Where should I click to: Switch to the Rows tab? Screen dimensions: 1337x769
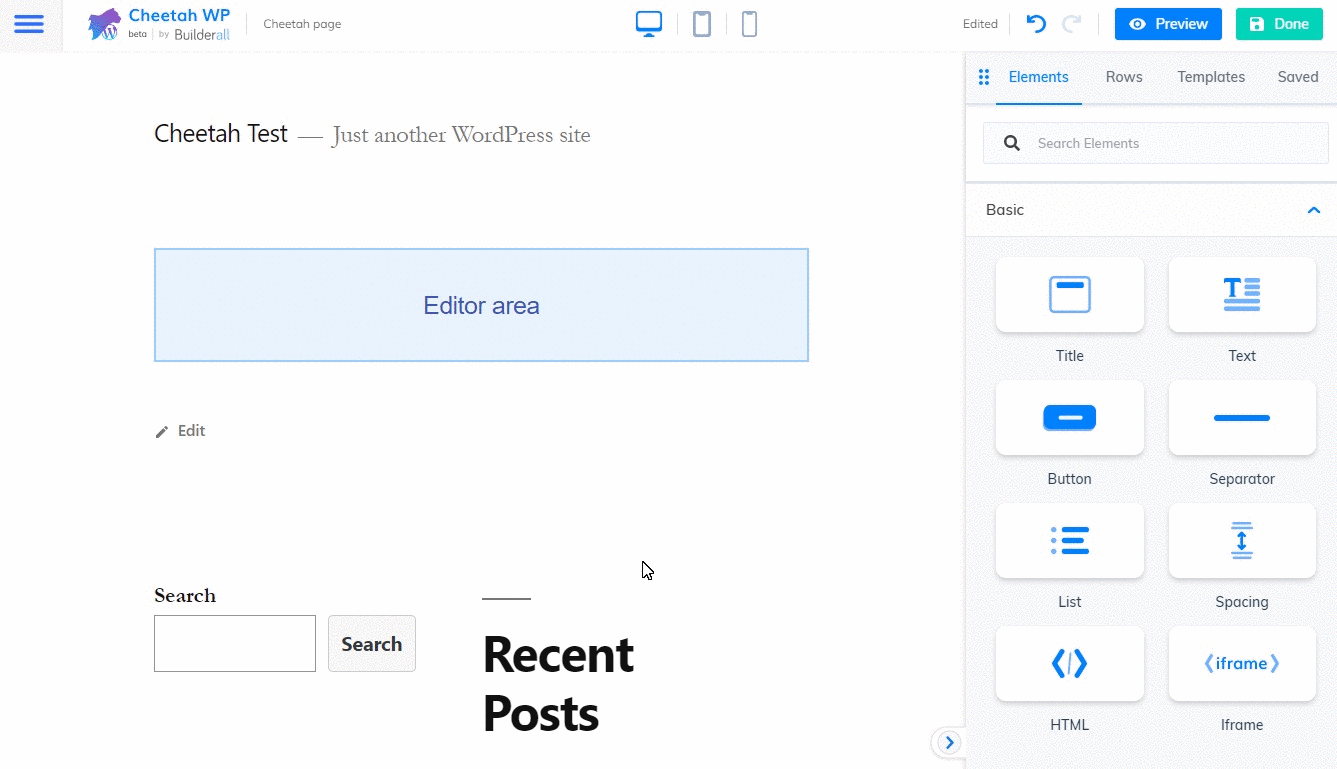1124,77
